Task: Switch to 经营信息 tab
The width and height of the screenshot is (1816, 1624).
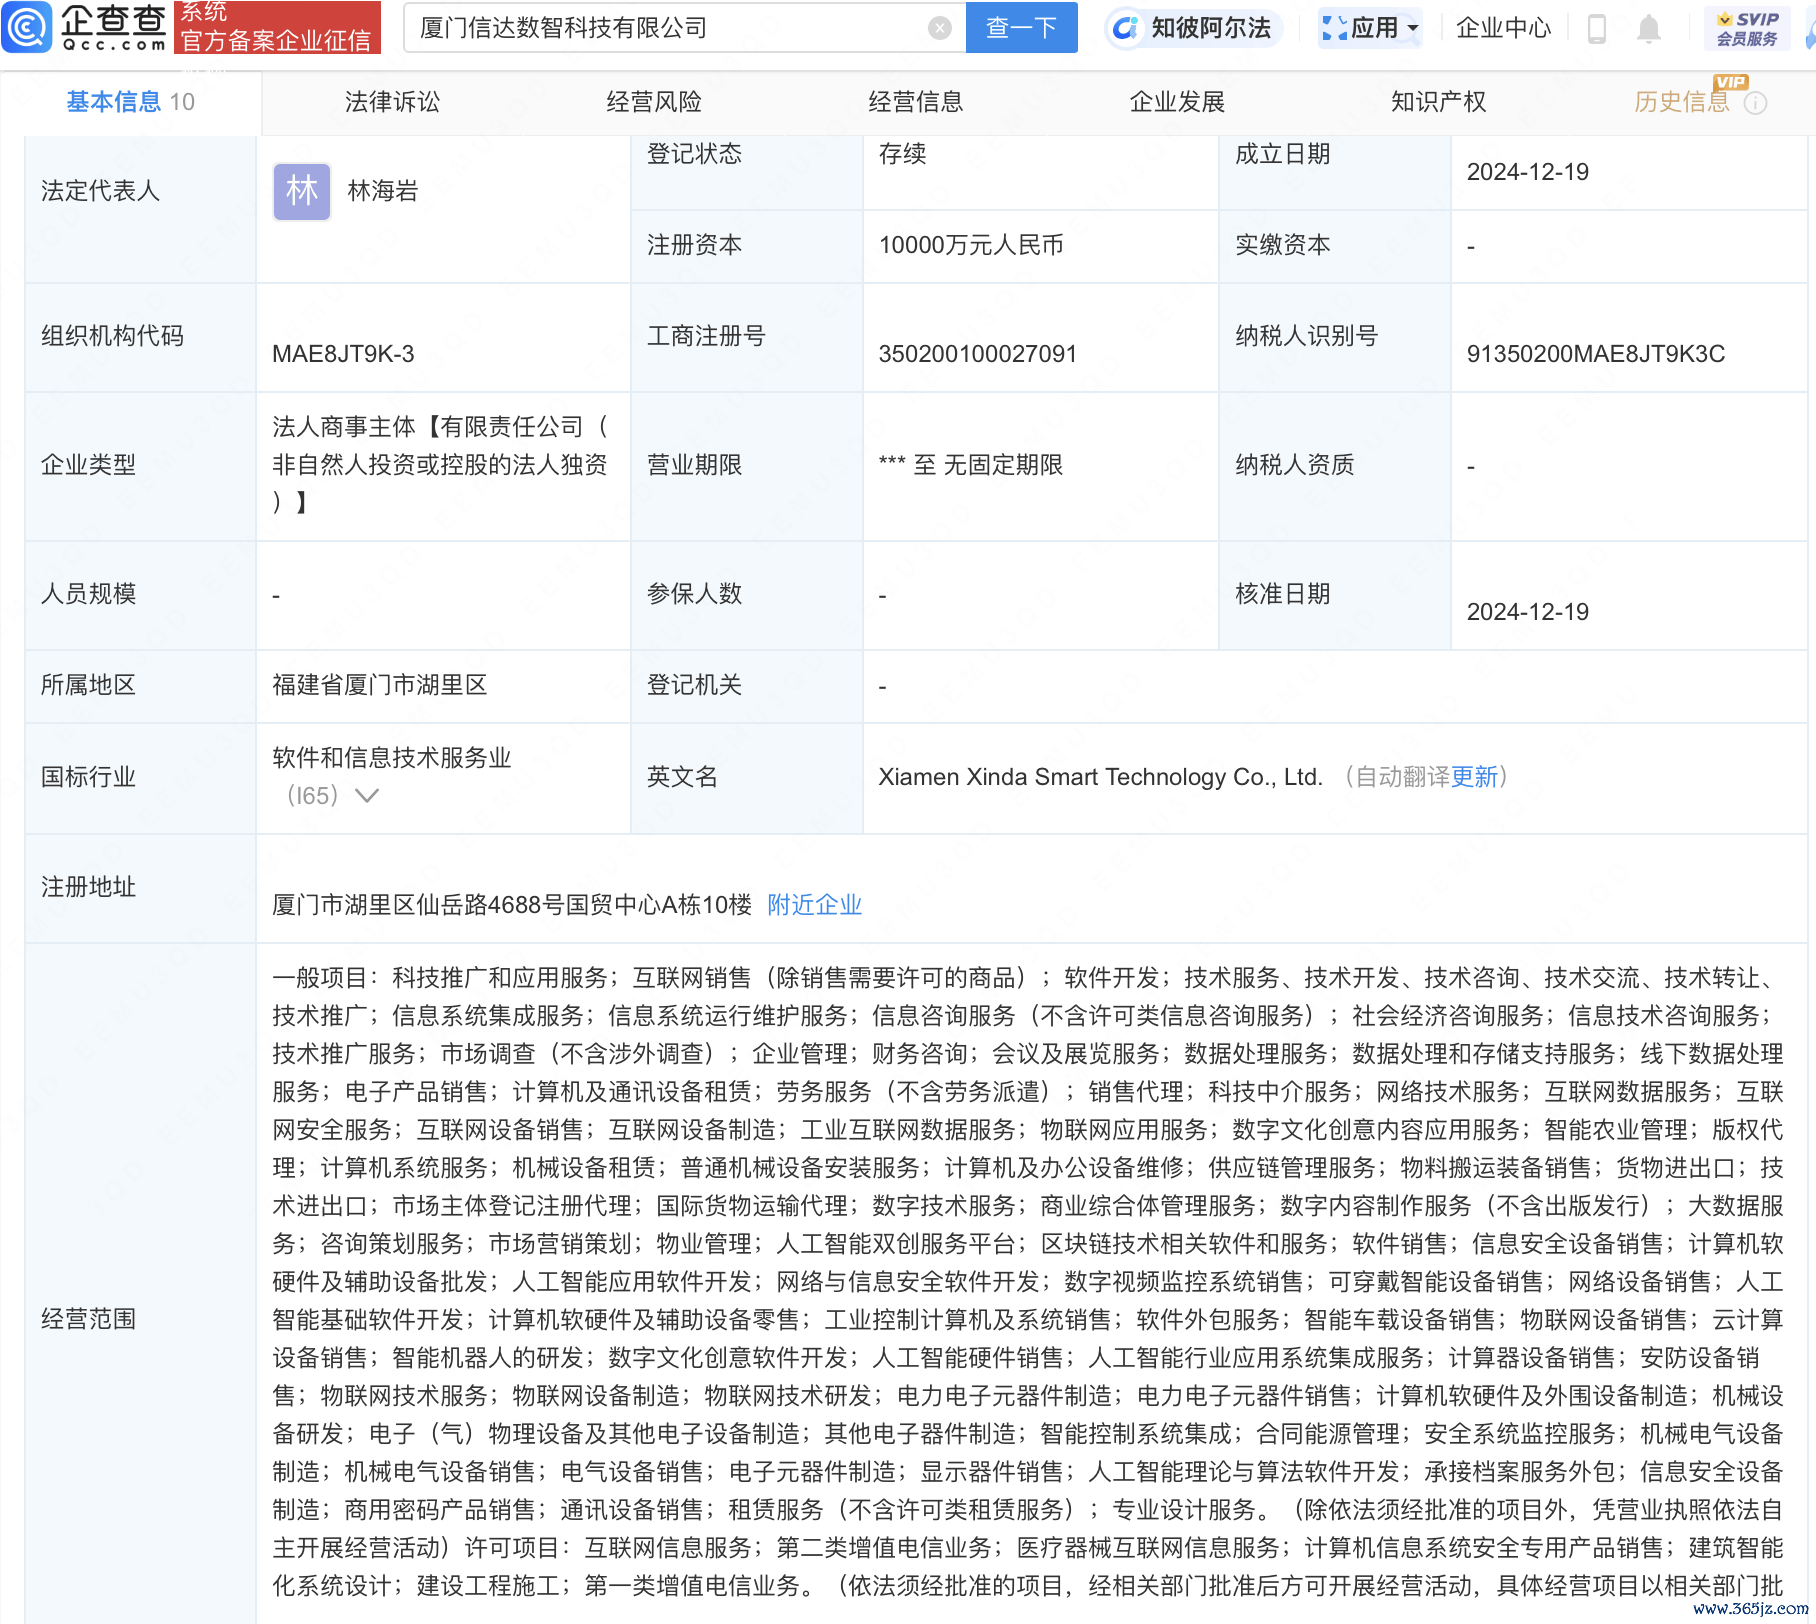Action: coord(916,102)
